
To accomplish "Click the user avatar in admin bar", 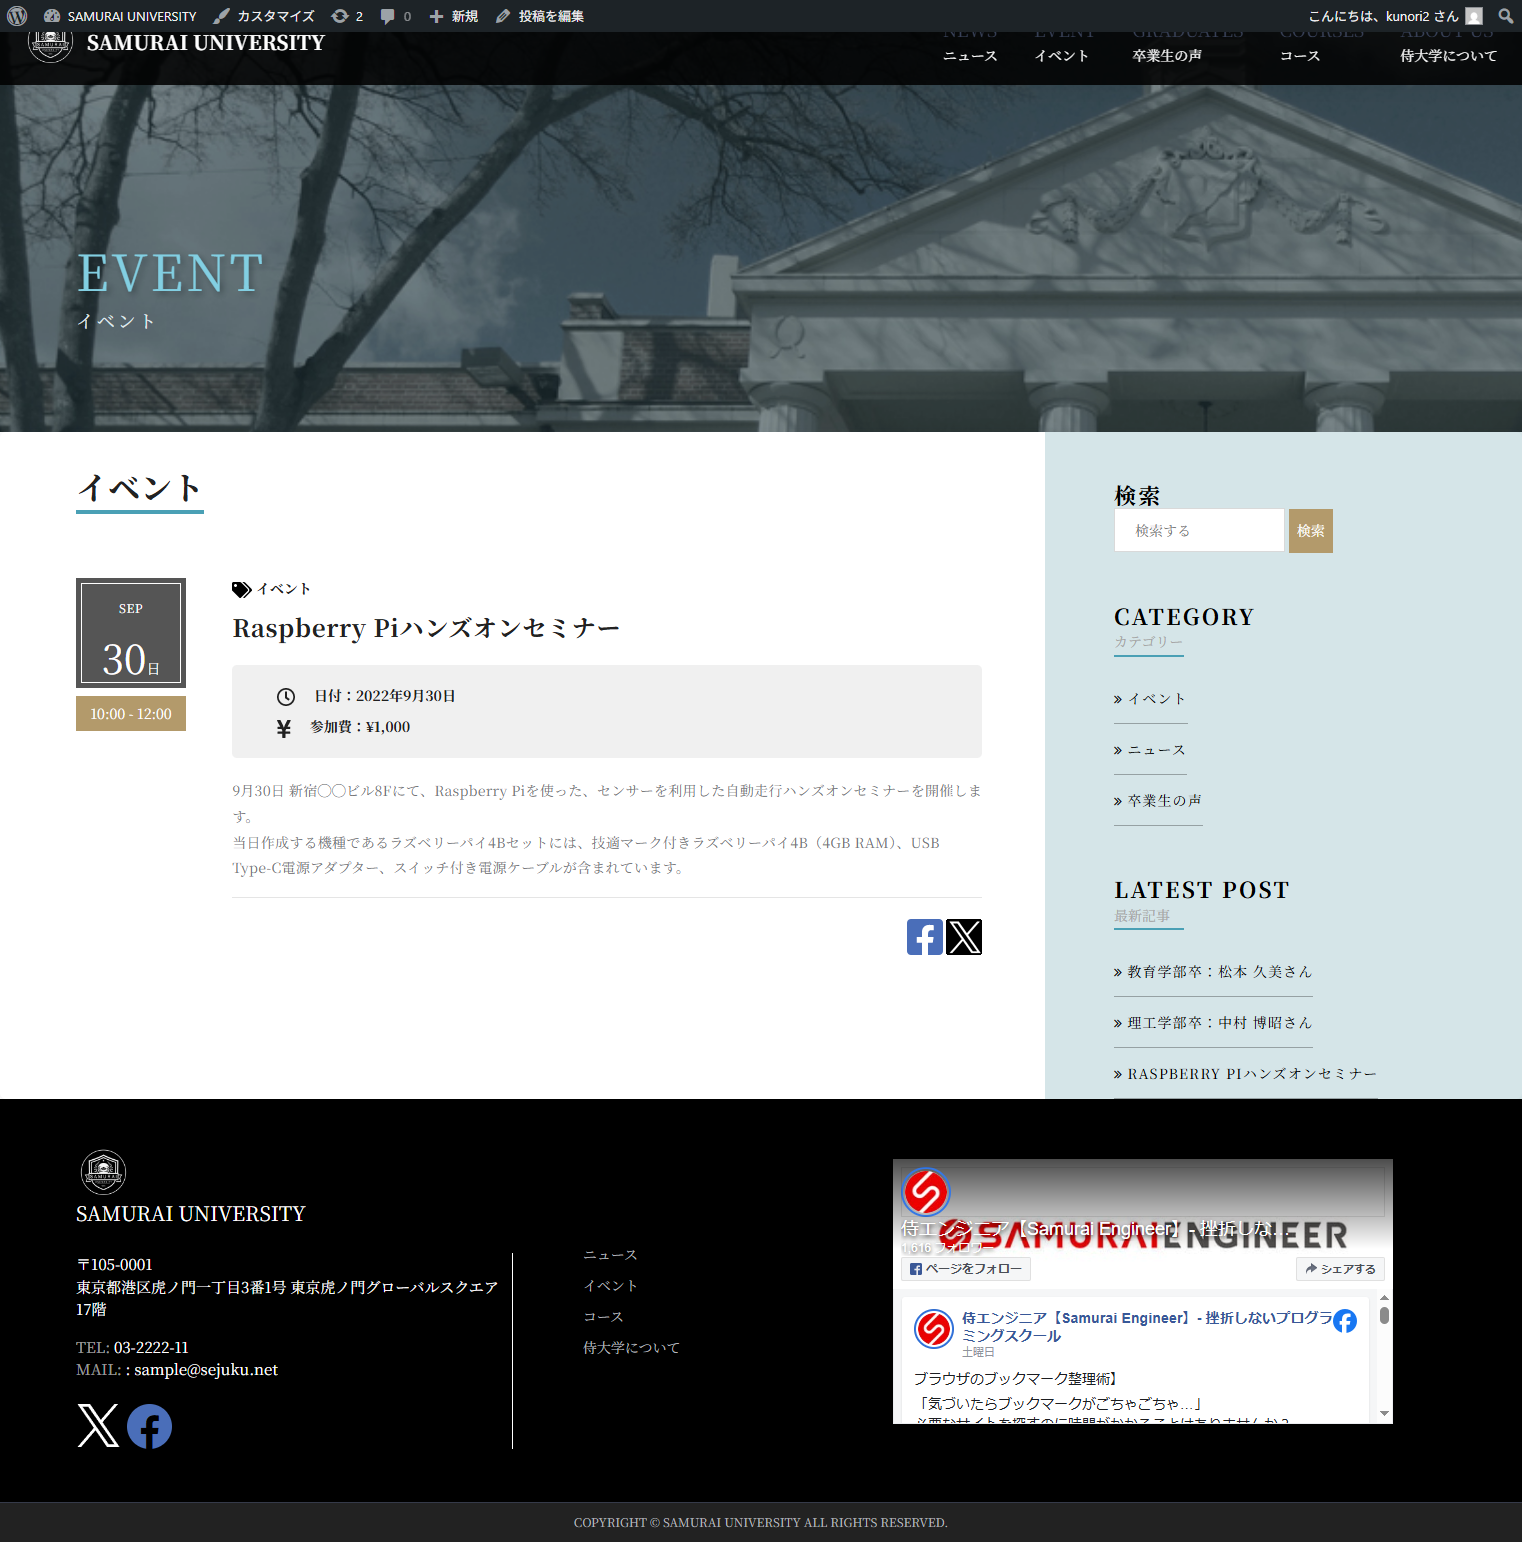I will pos(1474,16).
